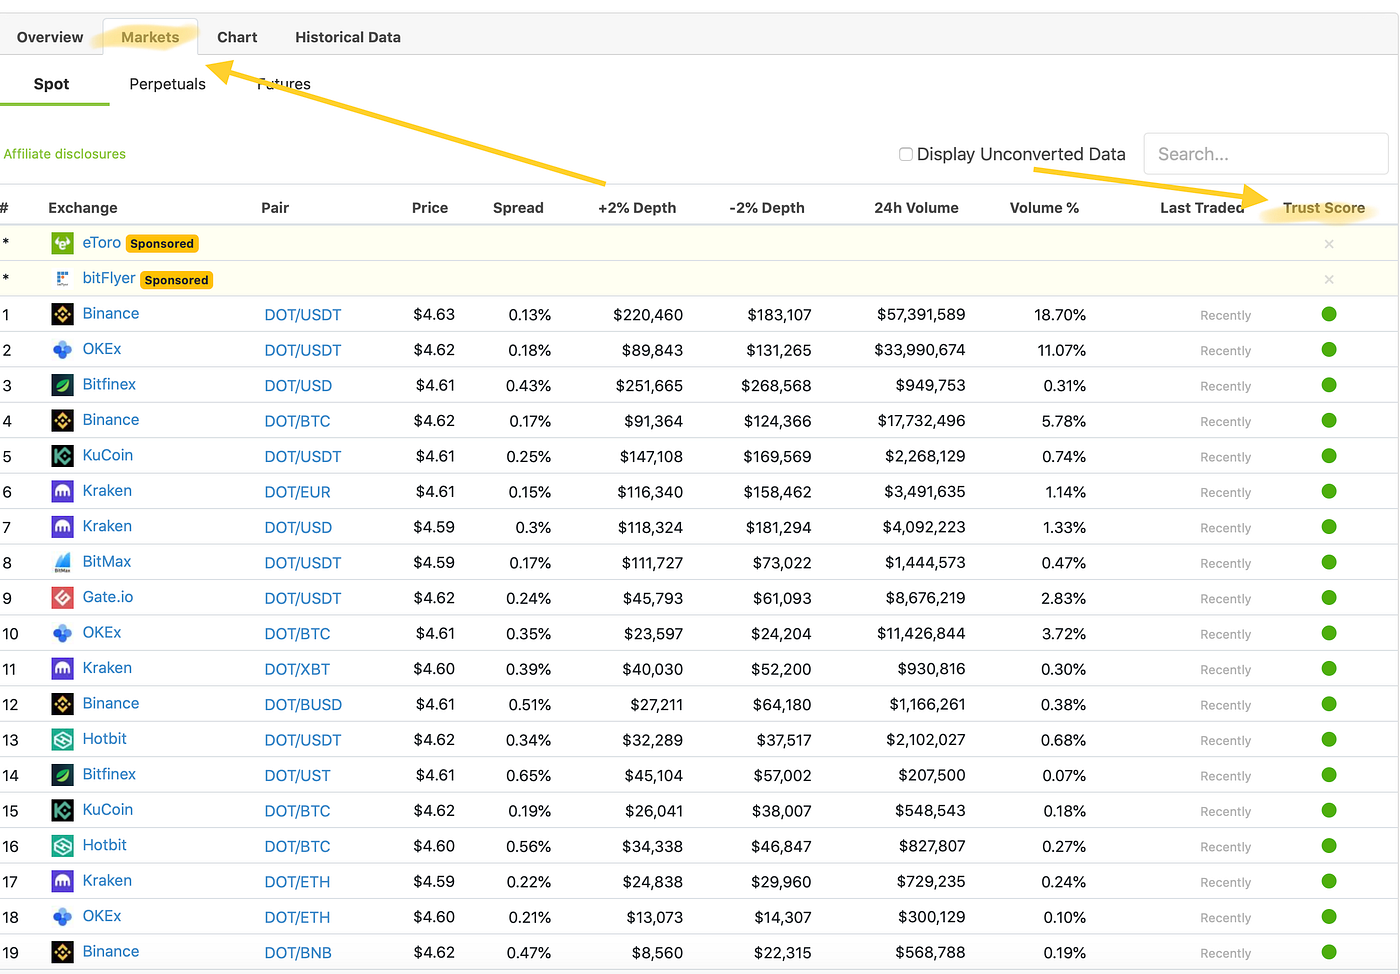The width and height of the screenshot is (1400, 974).
Task: Click the Gate.io exchange logo icon
Action: click(62, 598)
